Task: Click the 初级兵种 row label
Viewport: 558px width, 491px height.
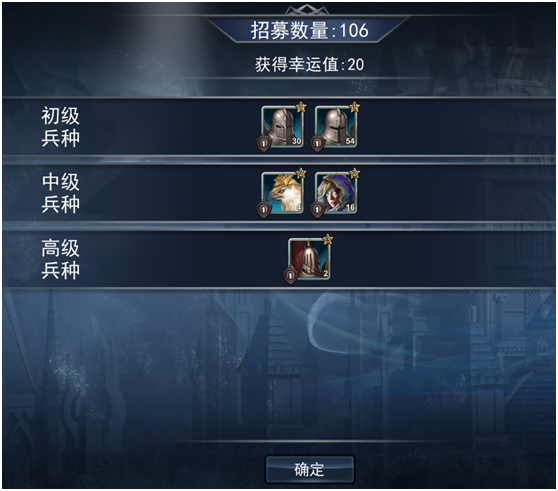Action: [60, 127]
